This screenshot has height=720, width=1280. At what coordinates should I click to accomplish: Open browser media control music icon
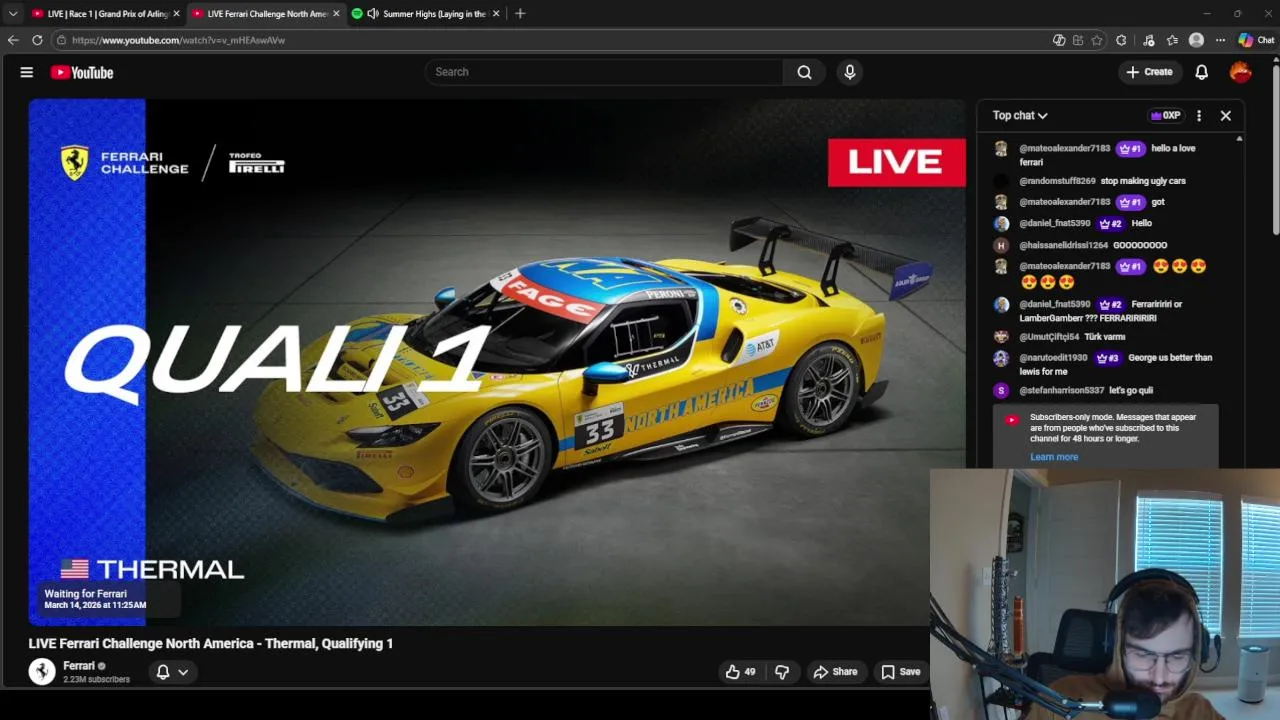pos(1148,40)
